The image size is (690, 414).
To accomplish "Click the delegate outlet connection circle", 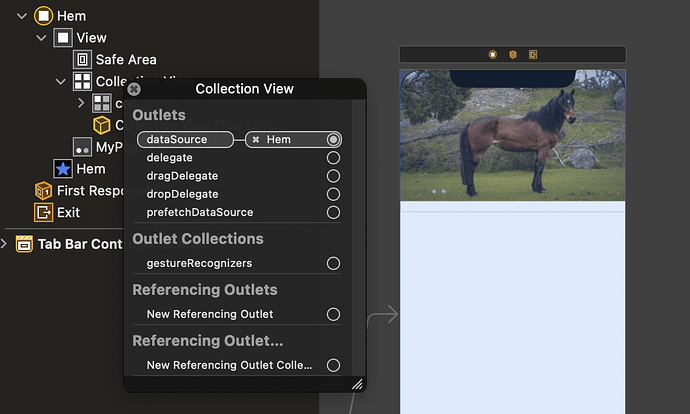I will pyautogui.click(x=333, y=158).
